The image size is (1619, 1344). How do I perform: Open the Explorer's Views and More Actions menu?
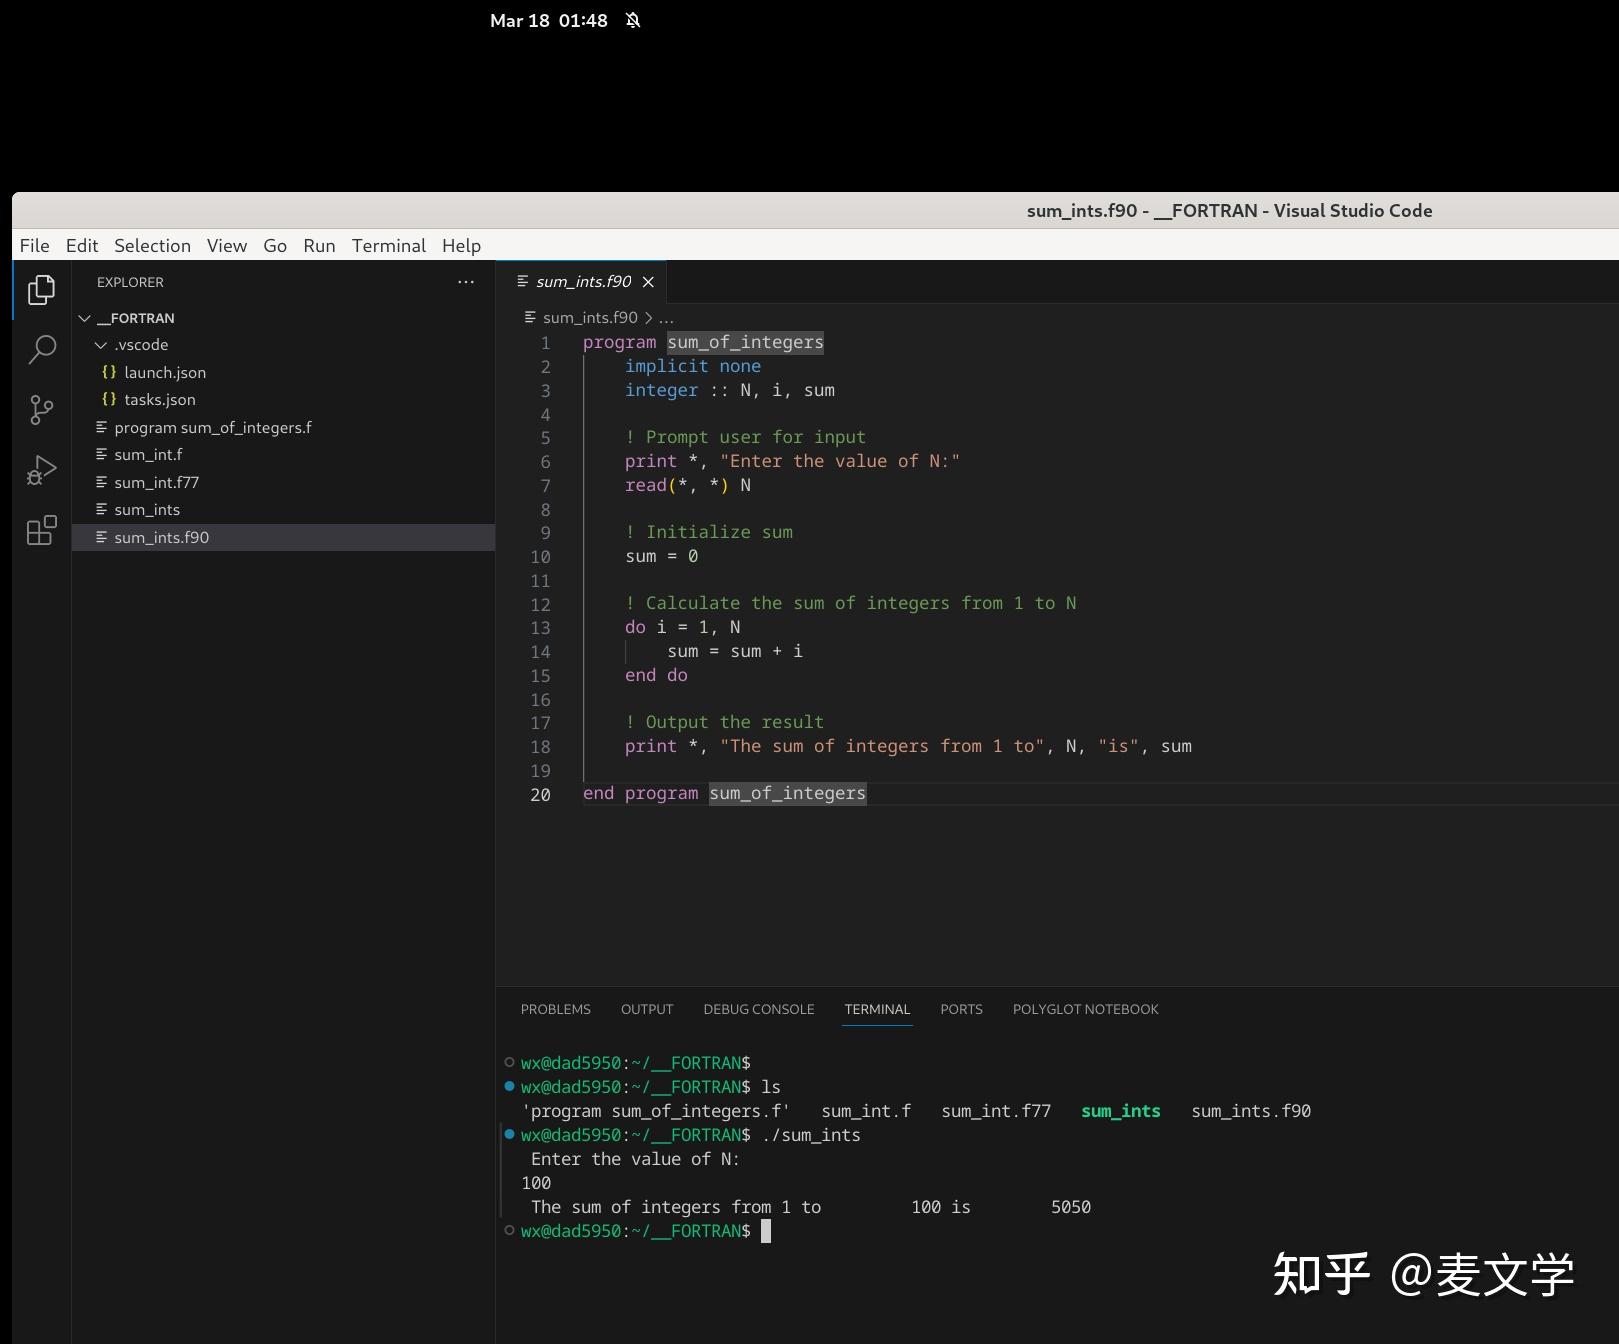click(x=465, y=282)
